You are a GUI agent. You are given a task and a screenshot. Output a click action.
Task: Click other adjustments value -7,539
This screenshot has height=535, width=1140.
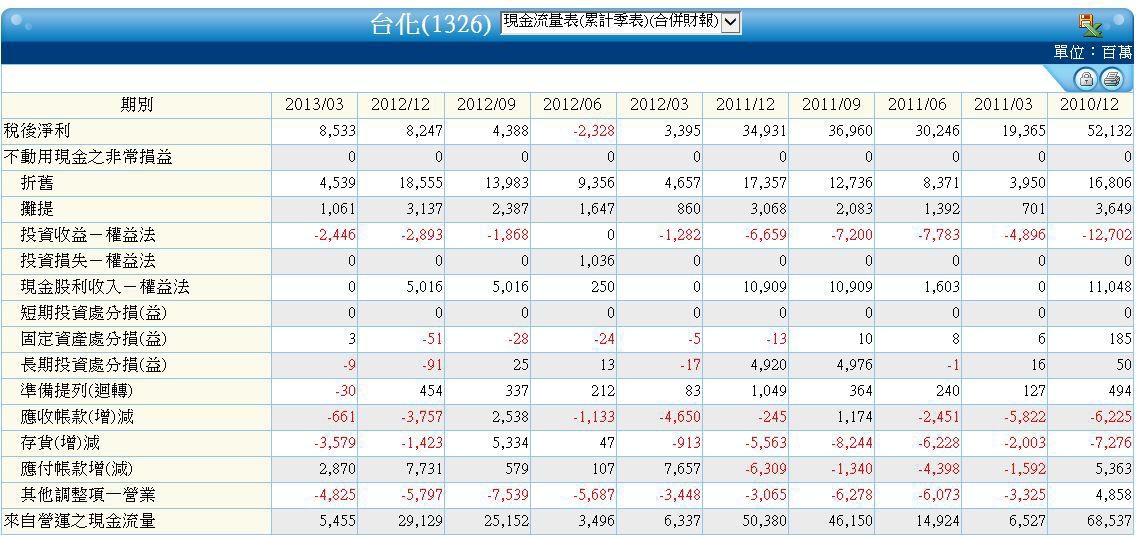(507, 495)
